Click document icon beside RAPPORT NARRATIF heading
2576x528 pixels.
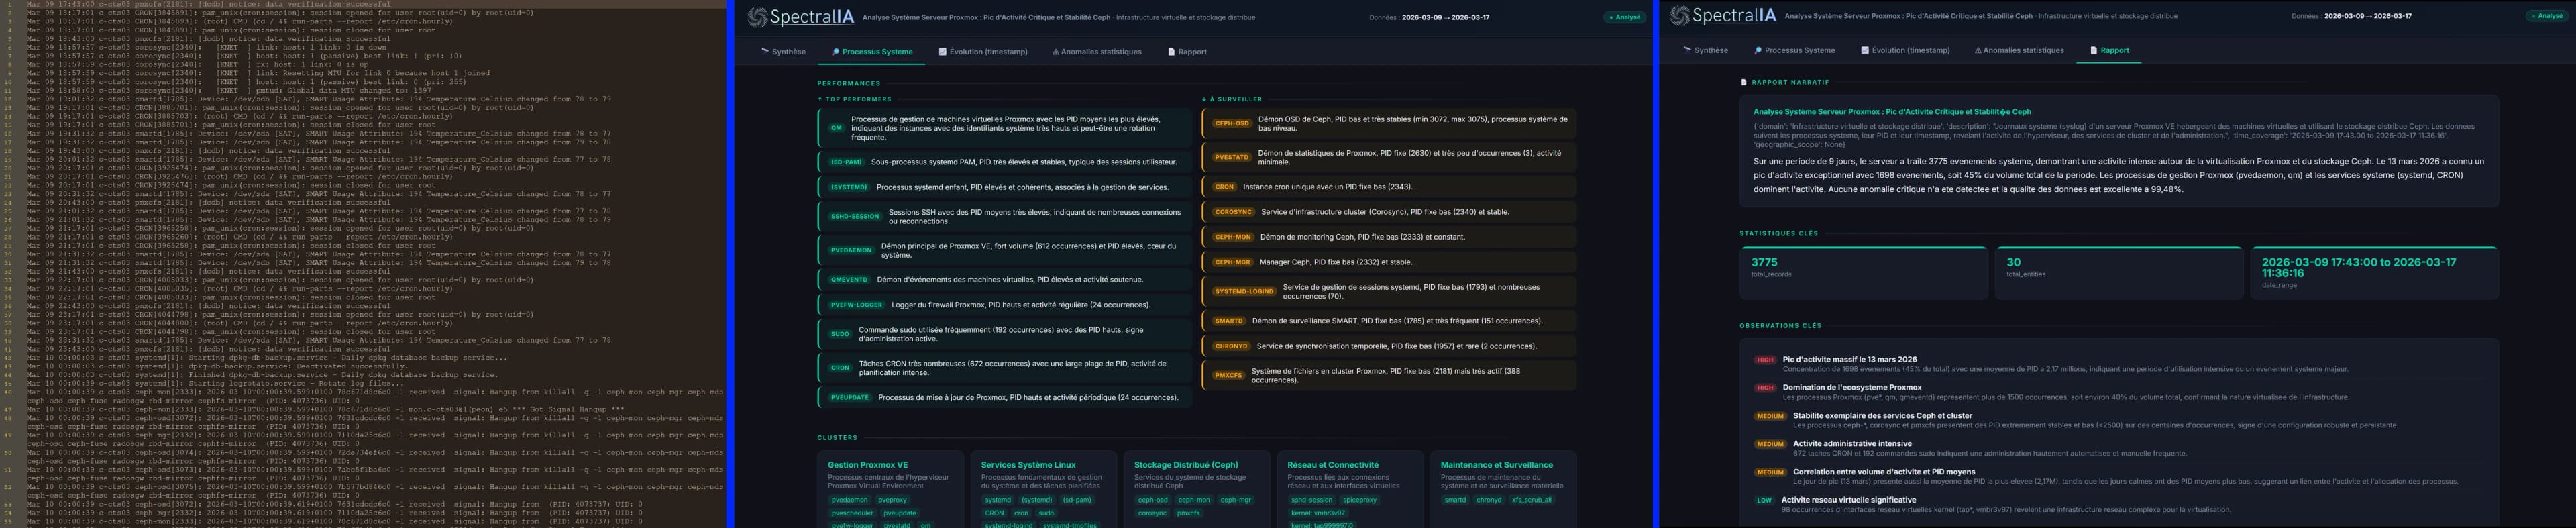[1744, 82]
